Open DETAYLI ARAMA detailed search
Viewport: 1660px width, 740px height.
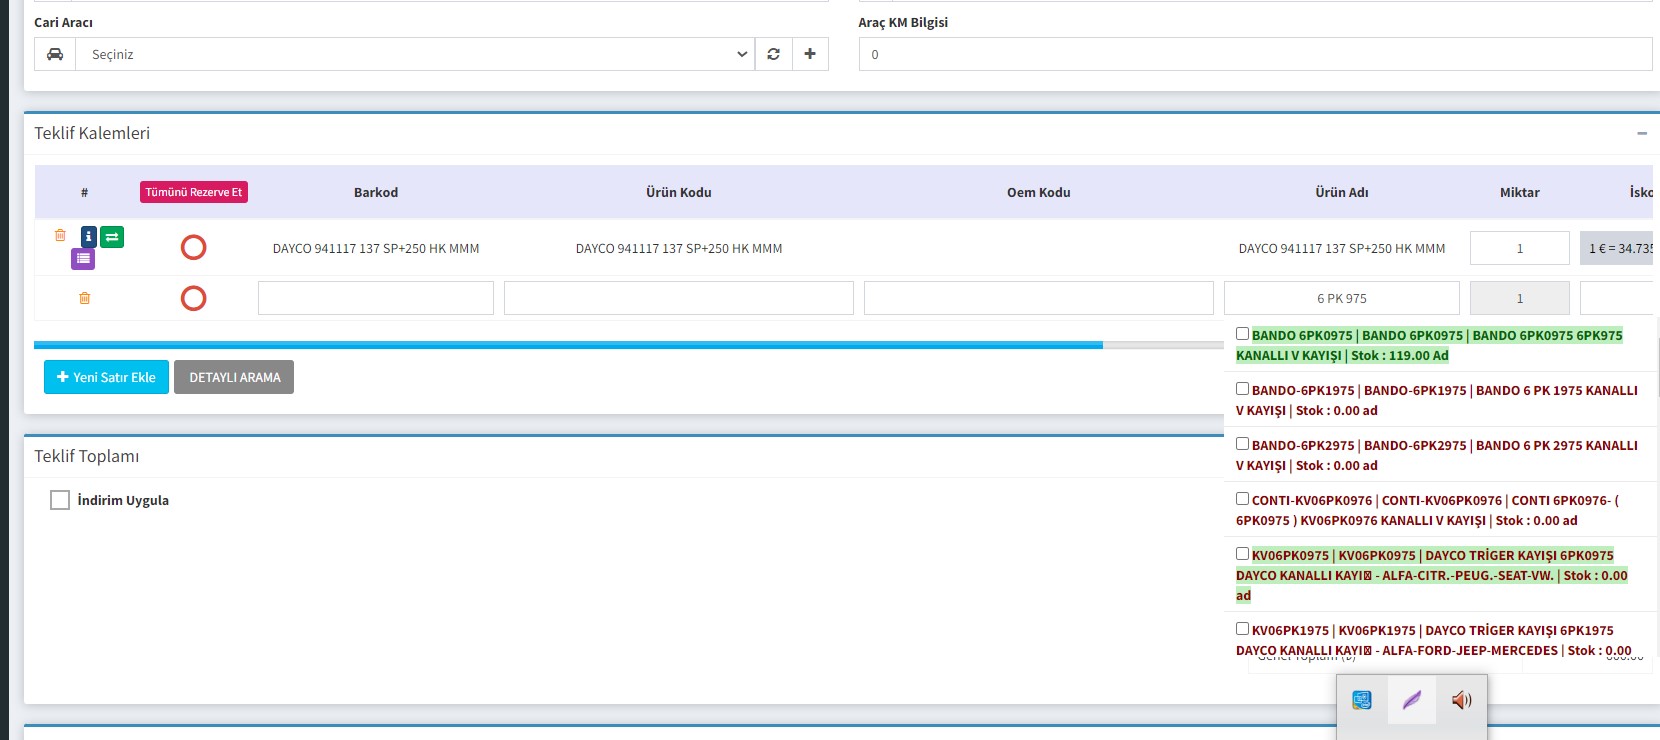point(234,377)
